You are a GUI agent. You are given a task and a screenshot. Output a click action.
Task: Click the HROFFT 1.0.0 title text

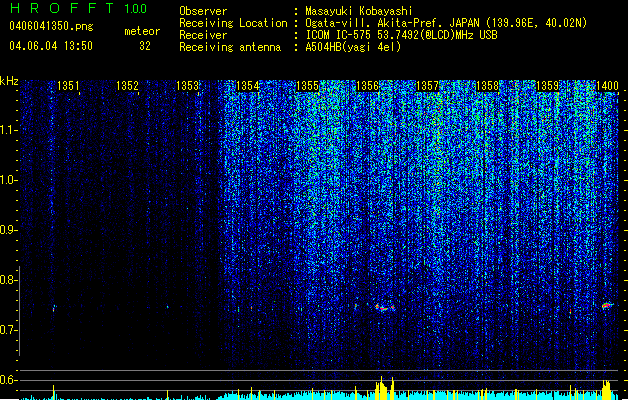(x=79, y=8)
